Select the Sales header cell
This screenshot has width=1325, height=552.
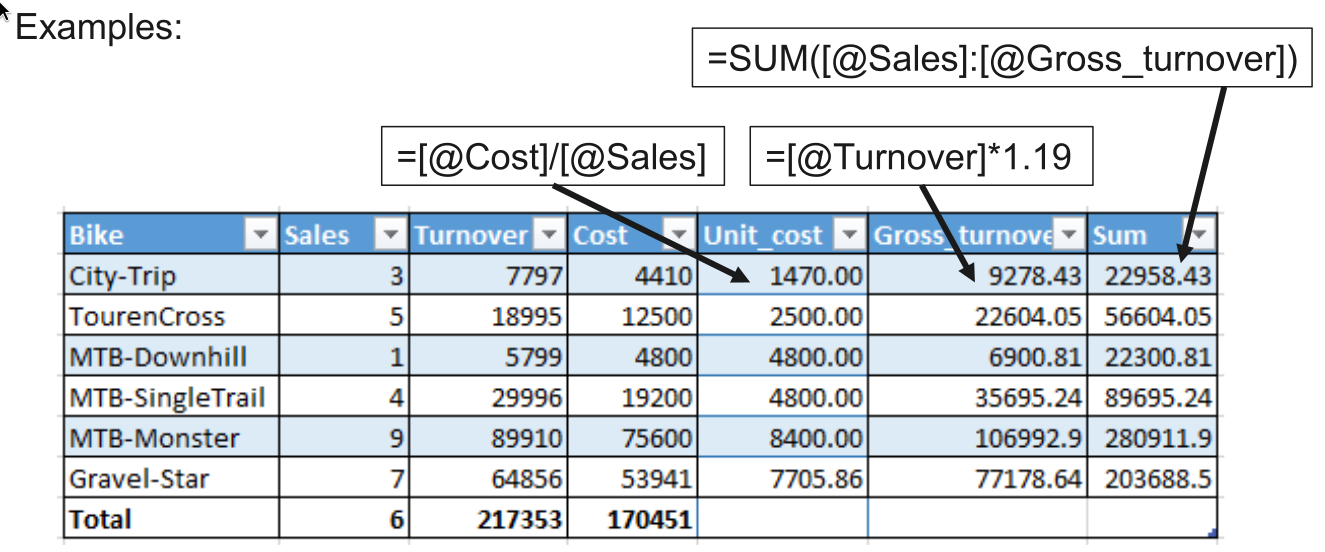tap(343, 235)
